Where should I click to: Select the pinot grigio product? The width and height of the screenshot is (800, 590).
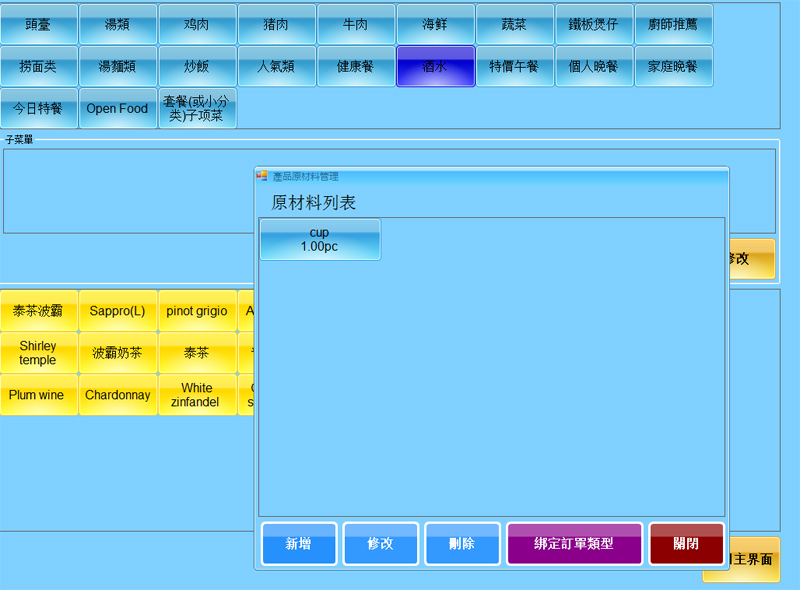coord(197,311)
